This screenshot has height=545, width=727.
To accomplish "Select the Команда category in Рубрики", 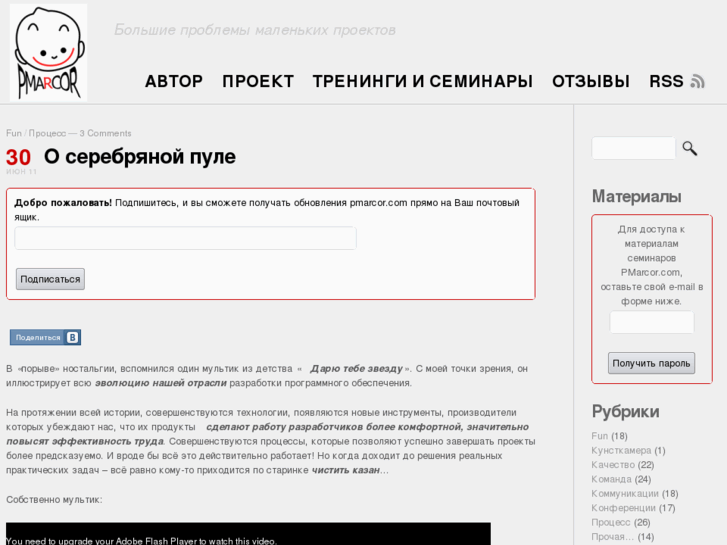I will (x=611, y=479).
